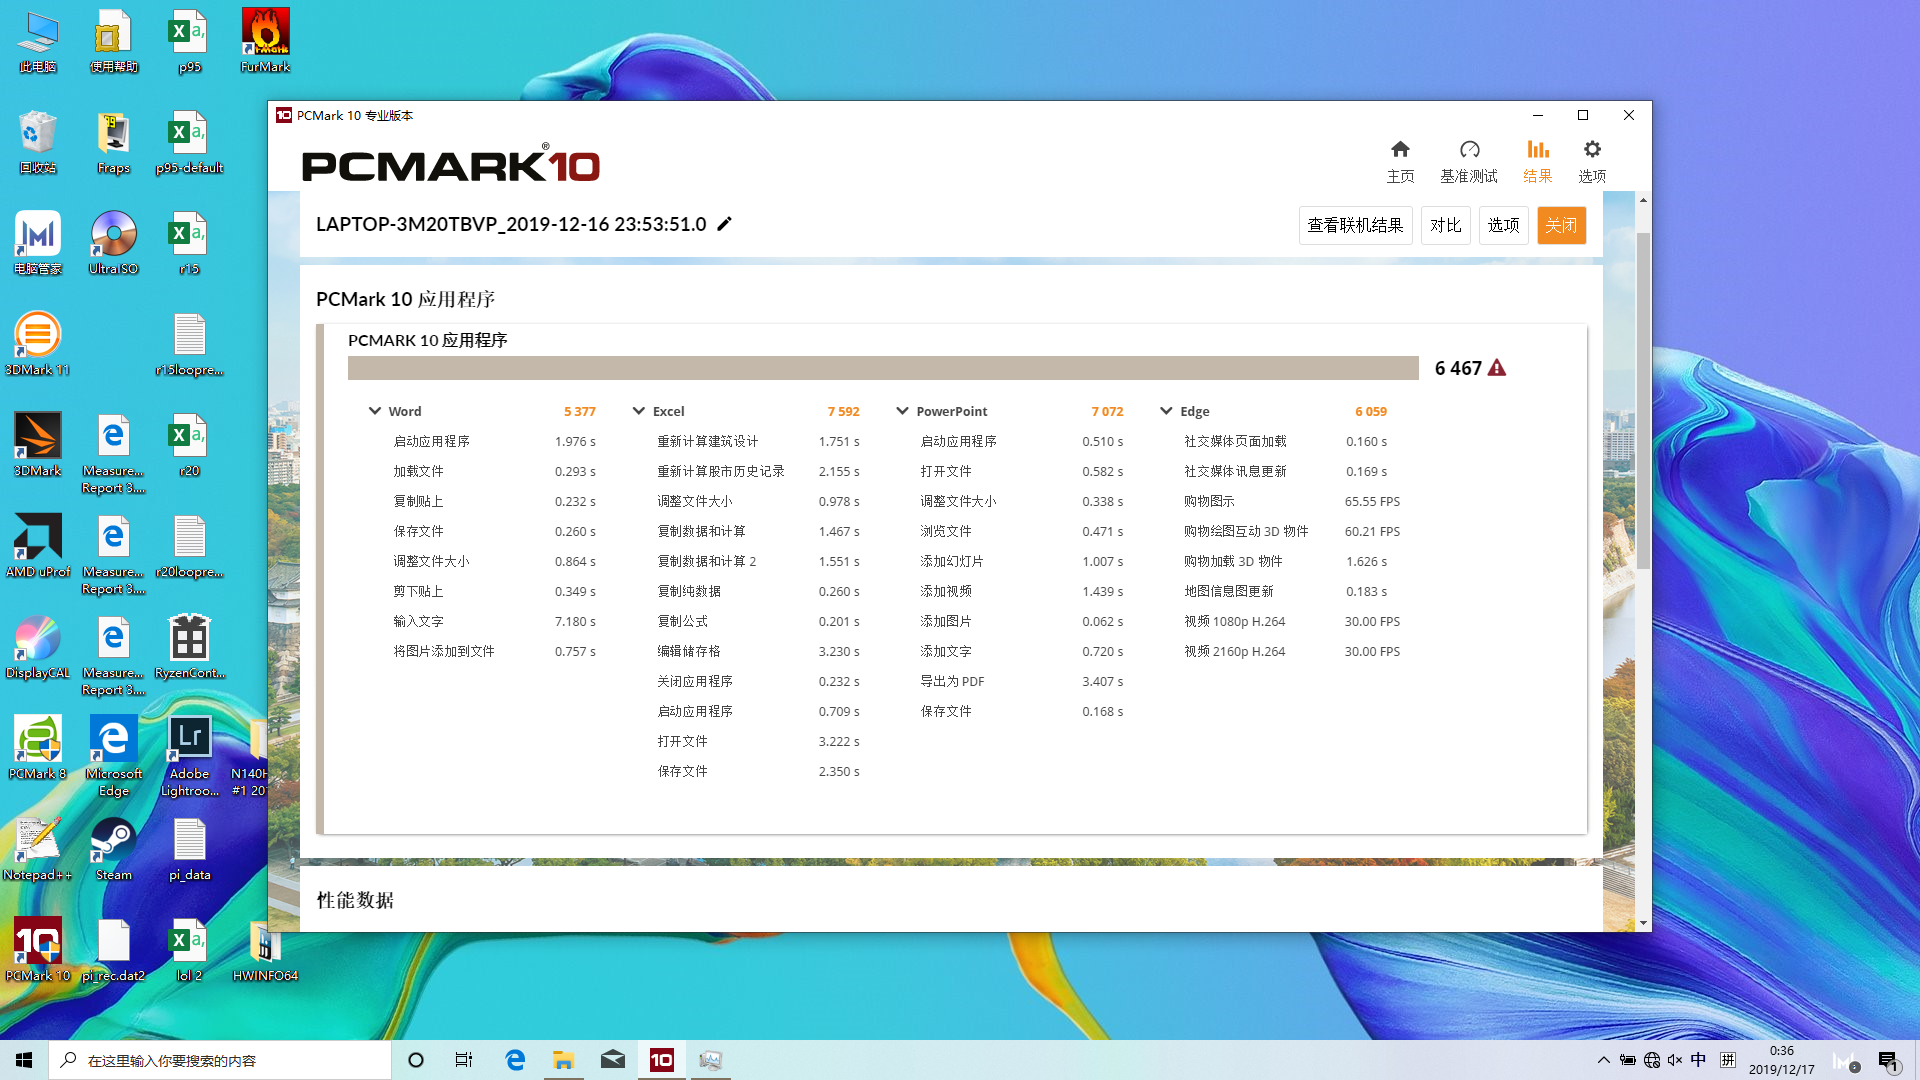Select the Fraps desktop icon
The height and width of the screenshot is (1080, 1920).
point(114,143)
